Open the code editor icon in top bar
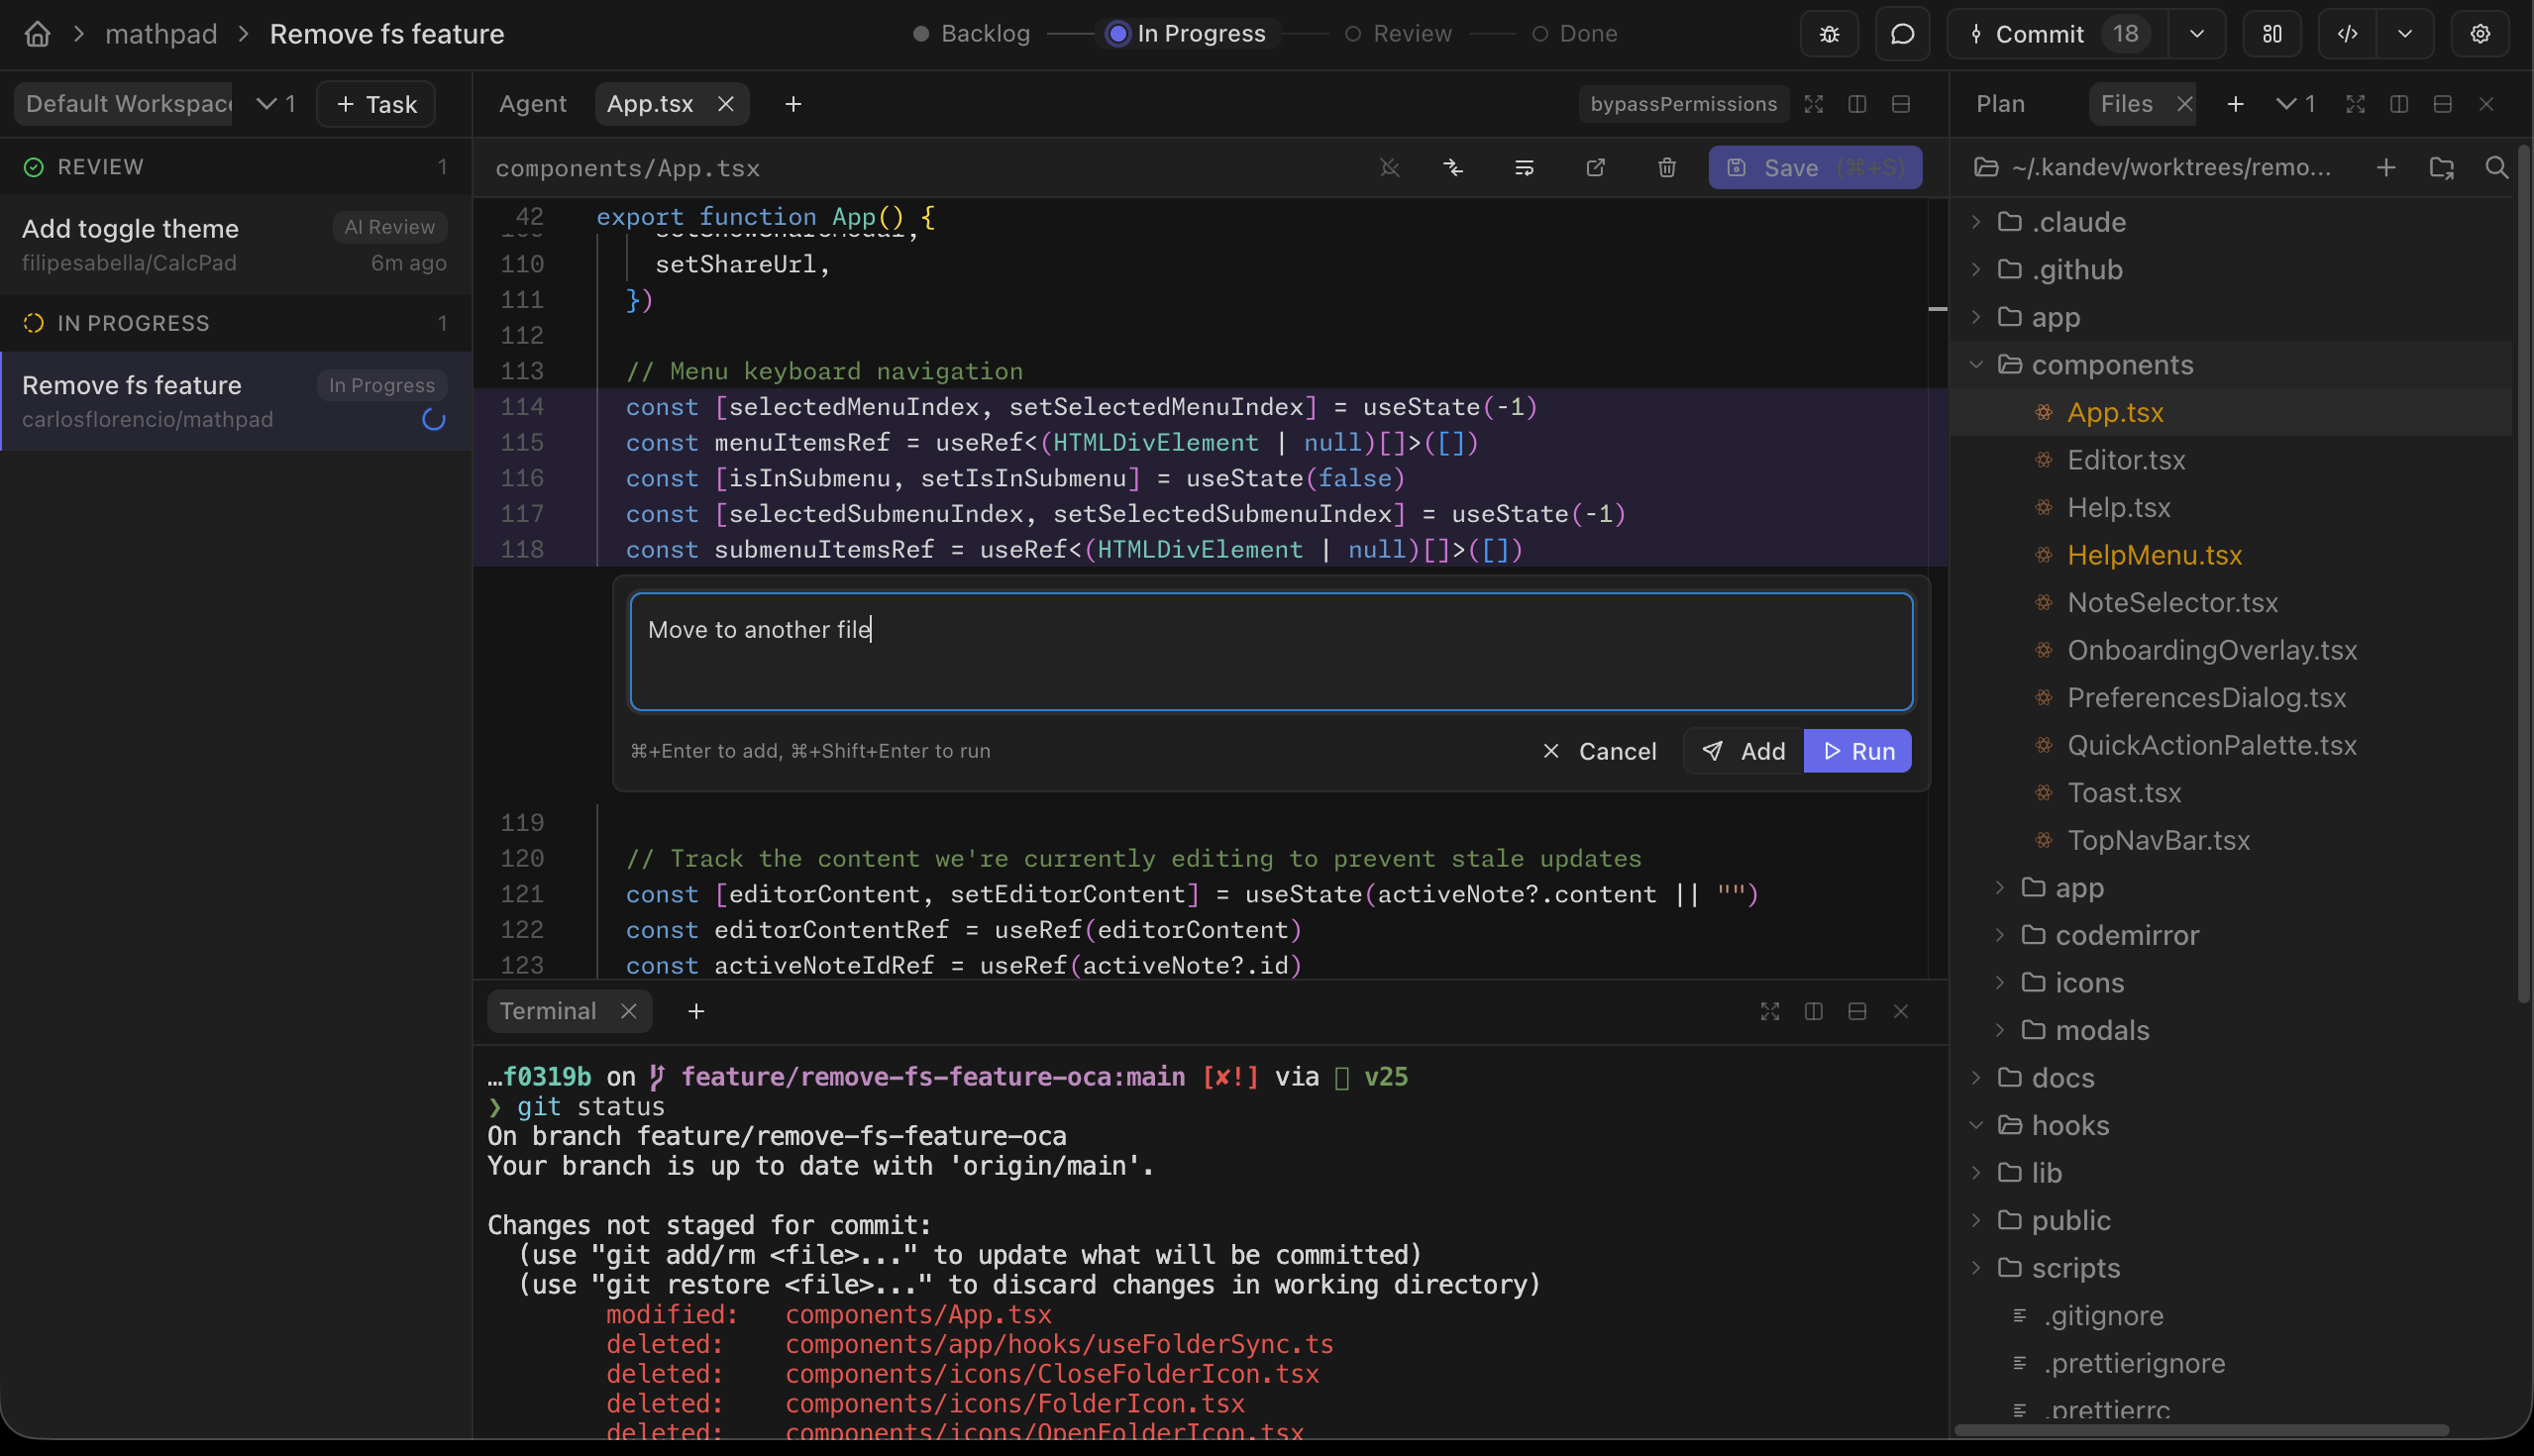This screenshot has width=2534, height=1456. coord(2347,34)
